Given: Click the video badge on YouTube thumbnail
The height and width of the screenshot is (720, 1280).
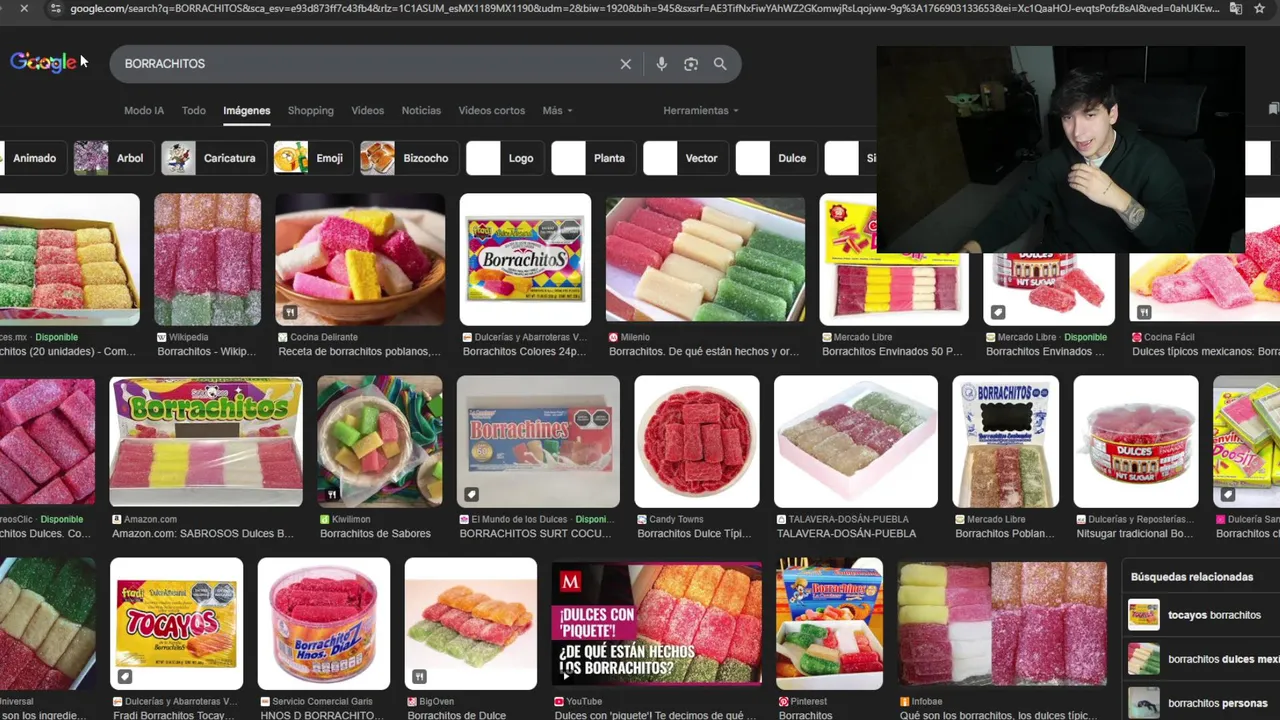Looking at the screenshot, I should [x=565, y=676].
